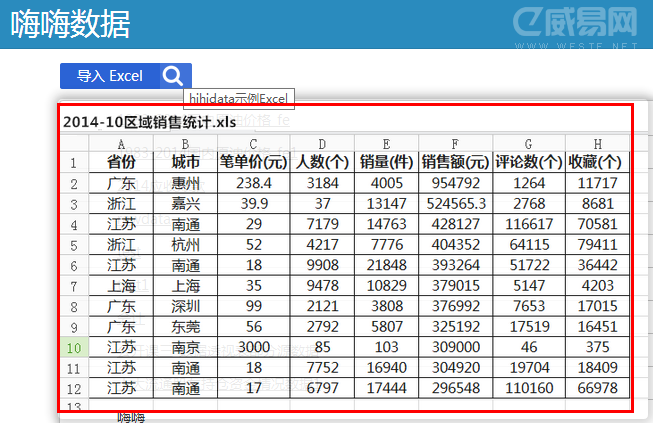
Task: Click the 人数(个) header cell
Action: 322,162
